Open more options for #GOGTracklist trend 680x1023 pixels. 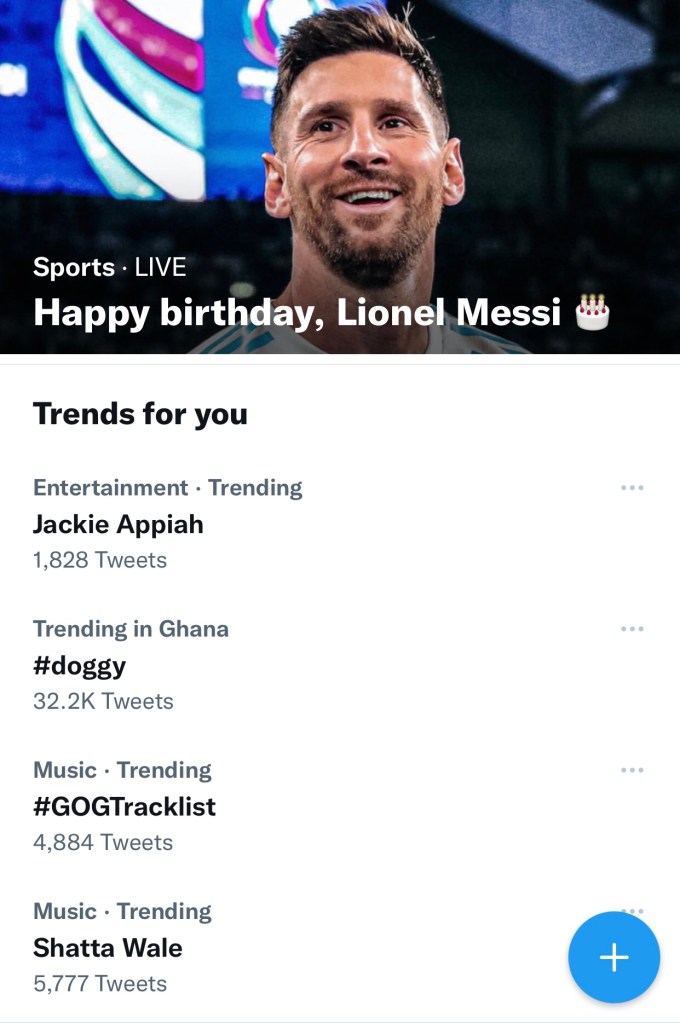[632, 770]
